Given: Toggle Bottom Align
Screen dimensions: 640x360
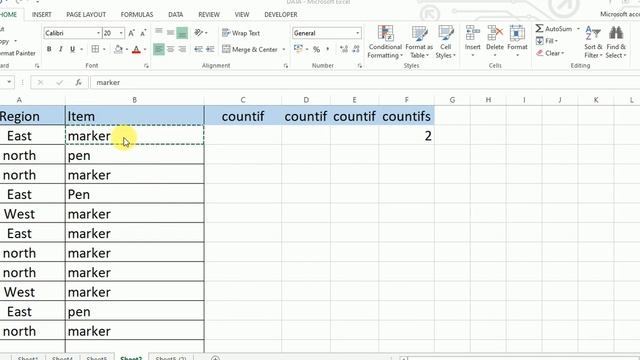Looking at the screenshot, I should click(182, 33).
